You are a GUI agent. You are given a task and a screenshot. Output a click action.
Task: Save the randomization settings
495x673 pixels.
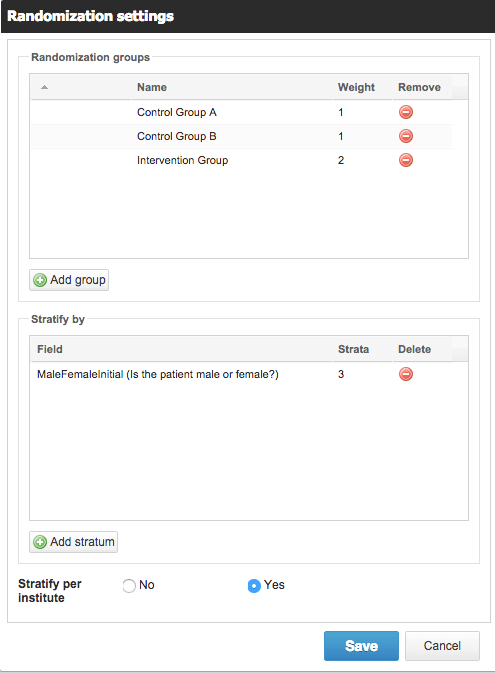click(x=361, y=646)
